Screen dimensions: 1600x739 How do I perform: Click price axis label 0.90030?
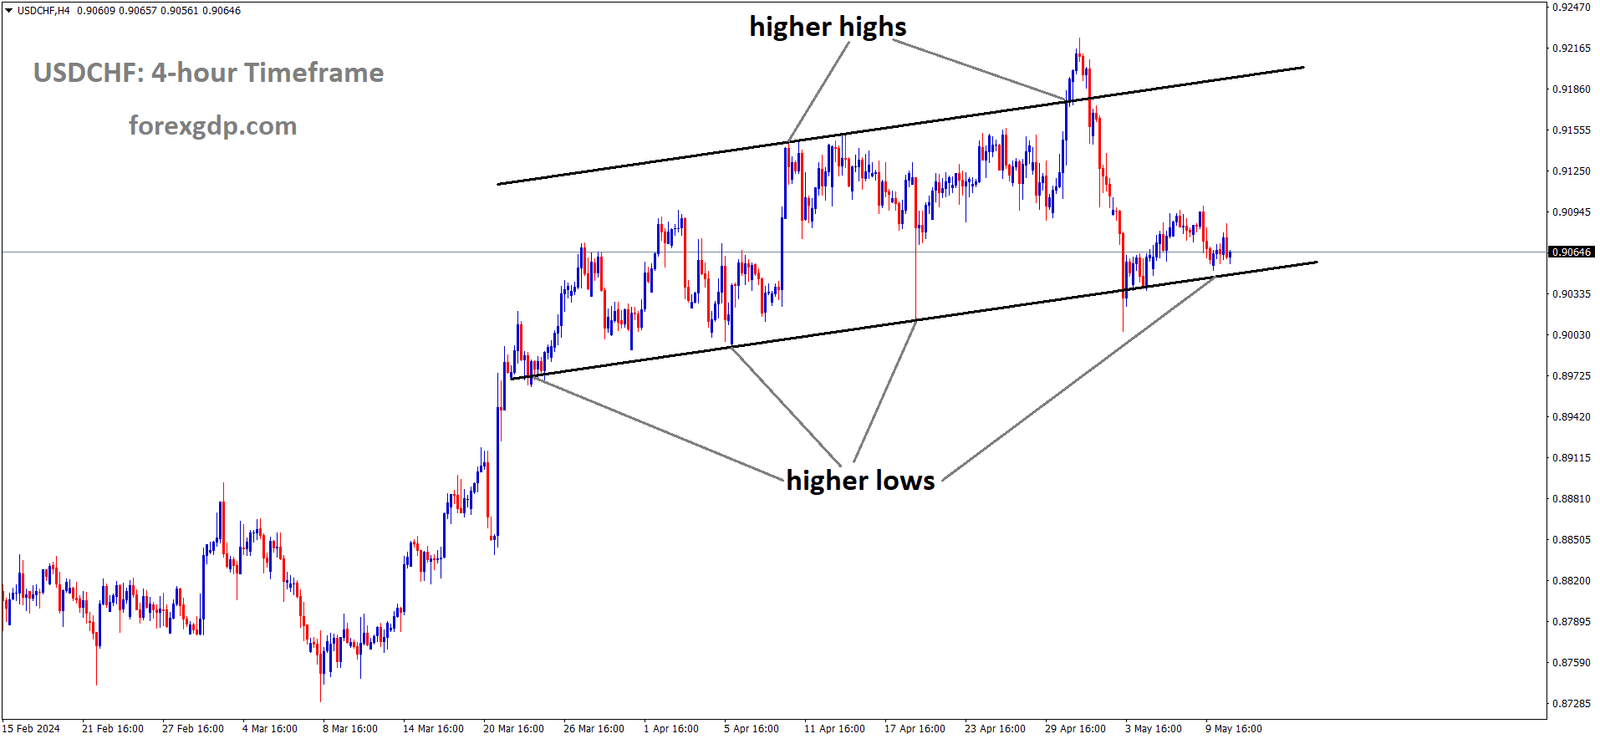tap(1571, 335)
